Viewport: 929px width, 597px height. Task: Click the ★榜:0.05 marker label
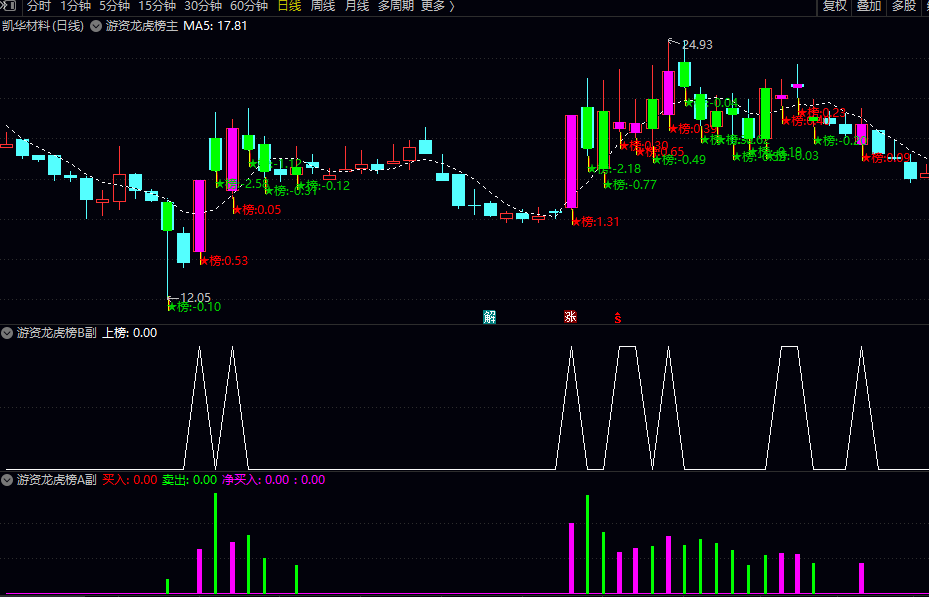[x=257, y=210]
